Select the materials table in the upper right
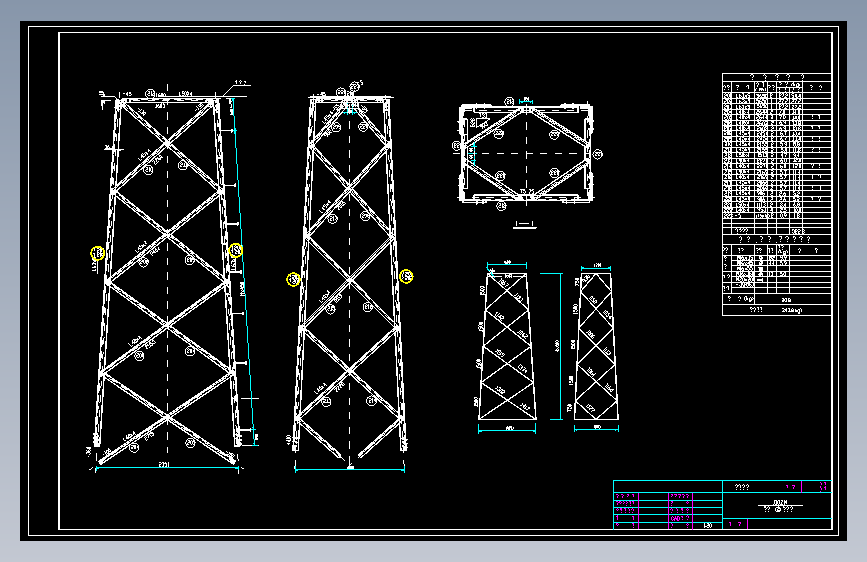 776,194
